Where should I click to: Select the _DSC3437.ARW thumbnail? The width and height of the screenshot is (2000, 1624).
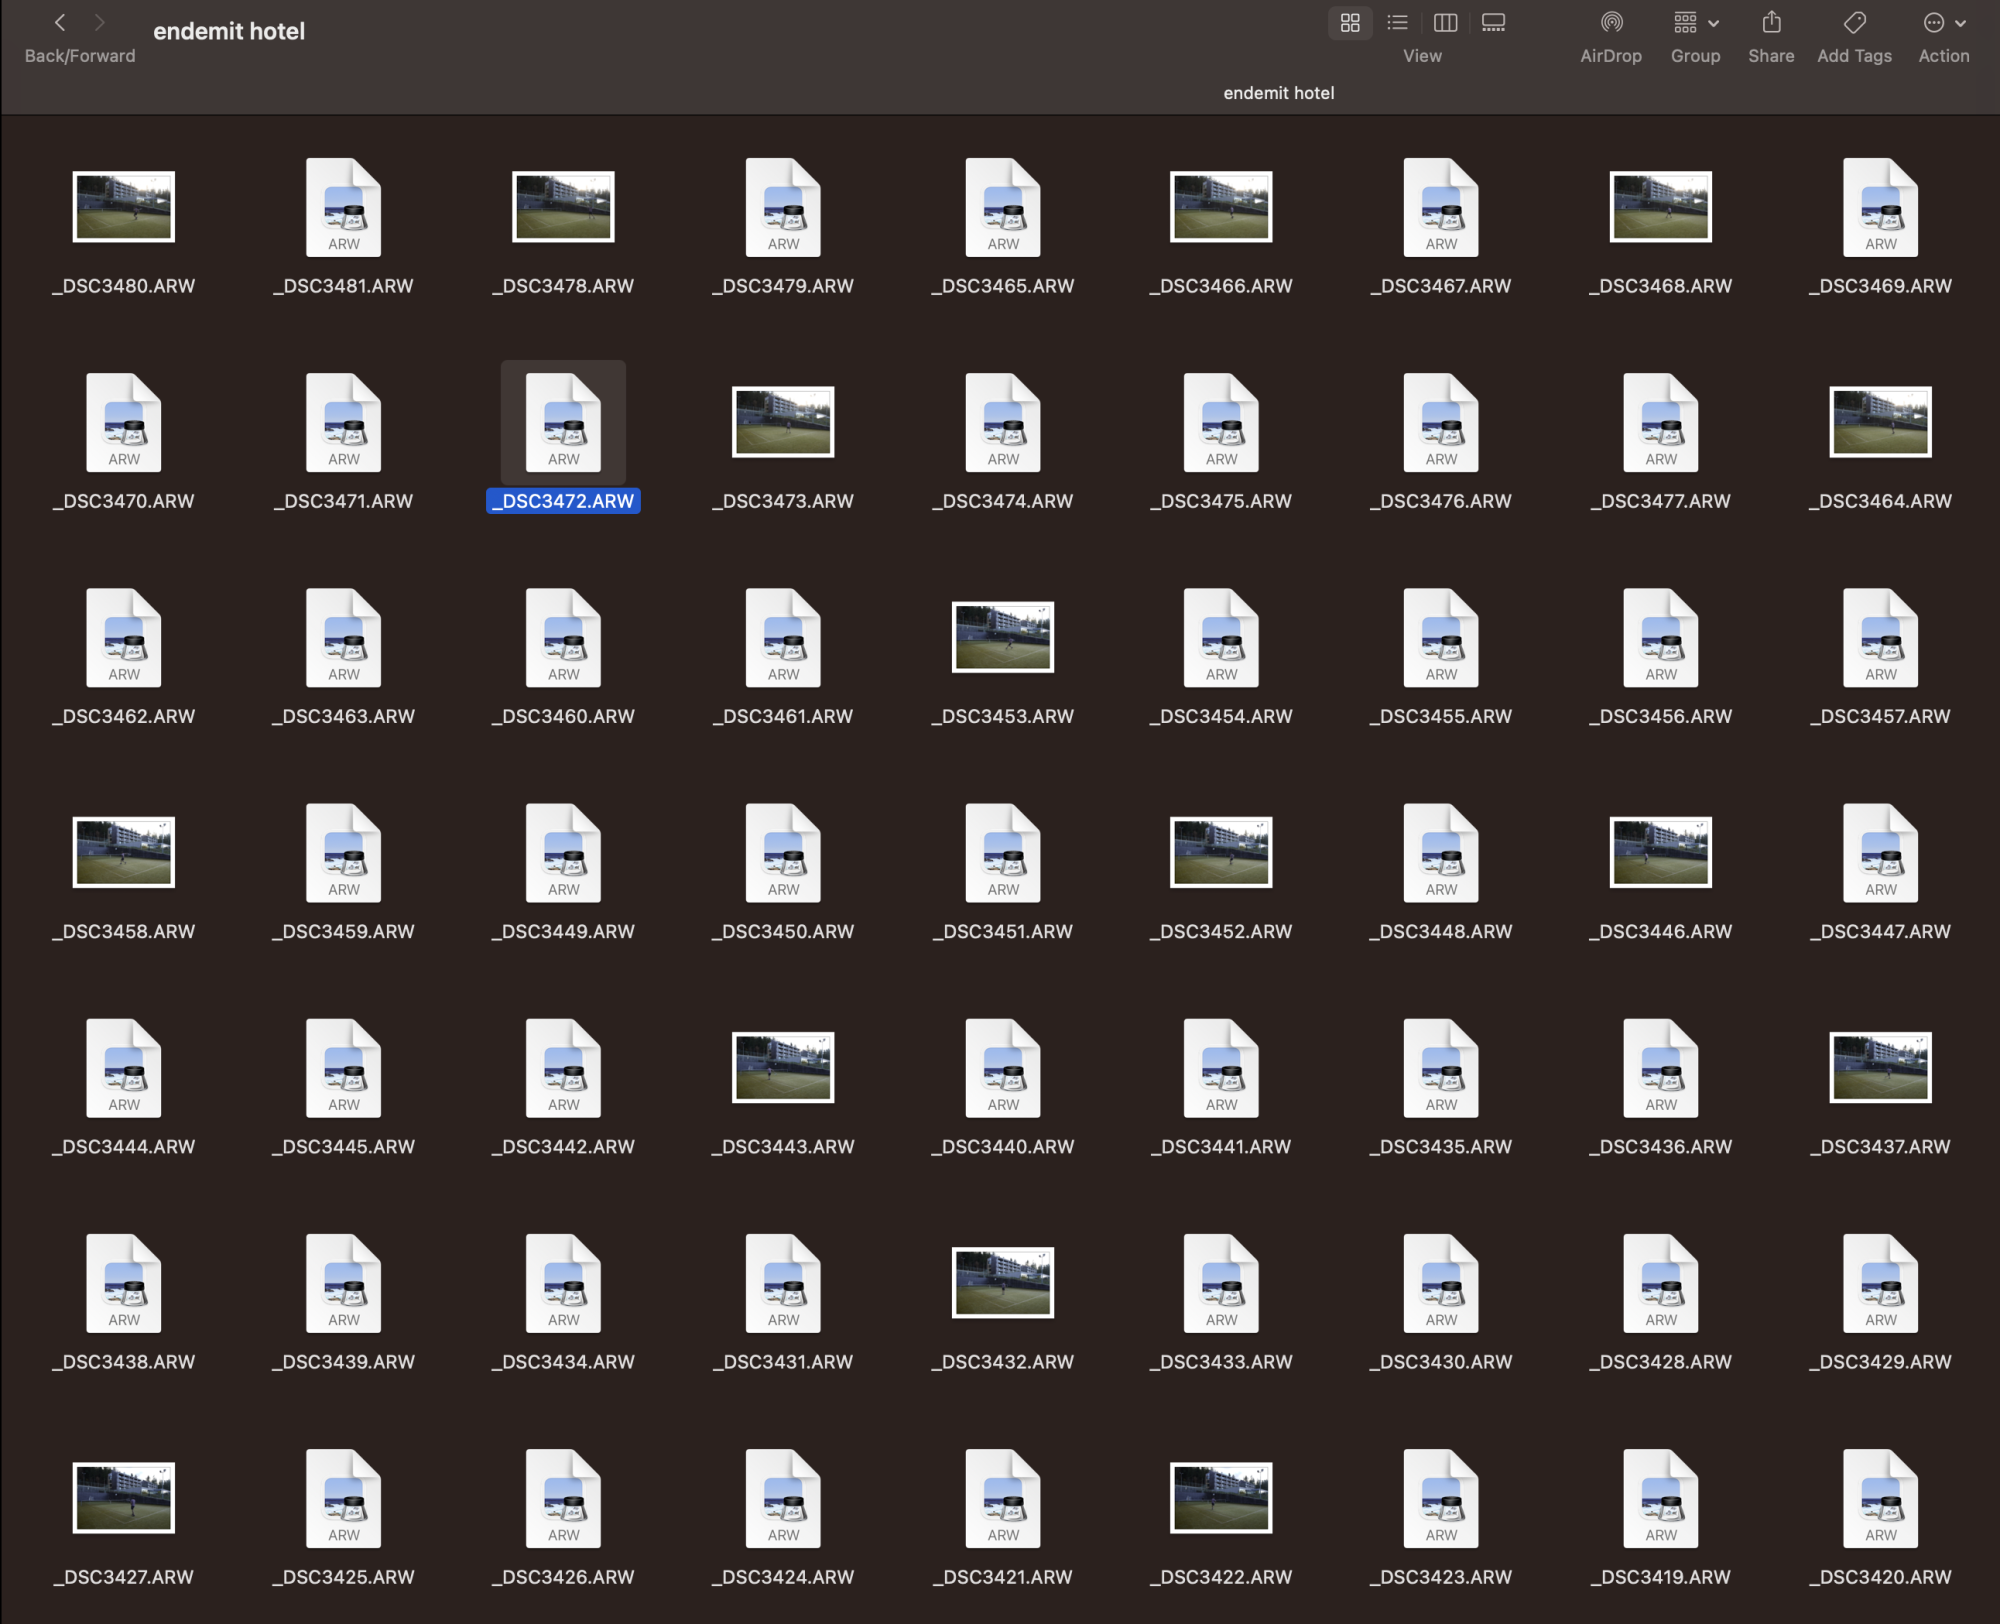pyautogui.click(x=1880, y=1067)
